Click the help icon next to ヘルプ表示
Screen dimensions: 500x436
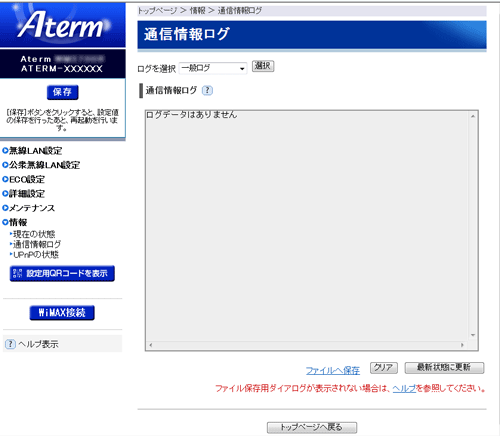click(10, 344)
